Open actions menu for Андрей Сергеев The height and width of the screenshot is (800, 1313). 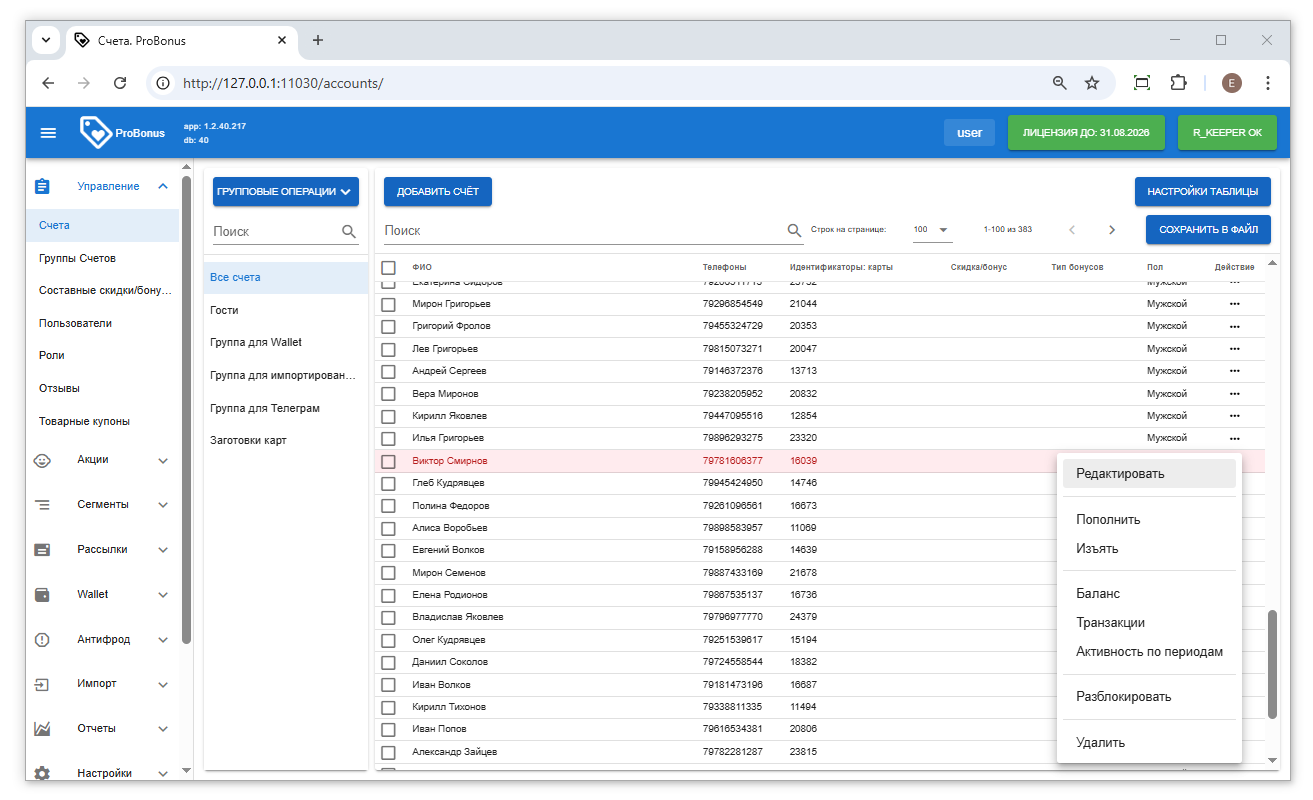pyautogui.click(x=1234, y=371)
